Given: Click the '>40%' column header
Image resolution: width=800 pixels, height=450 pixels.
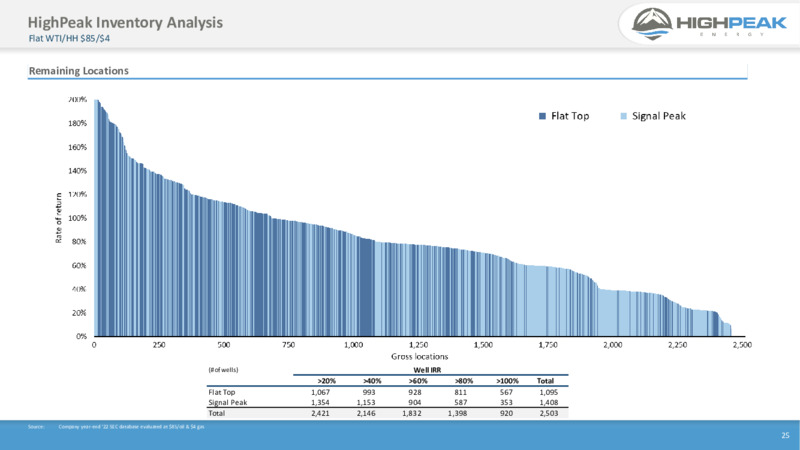Looking at the screenshot, I should pos(372,381).
